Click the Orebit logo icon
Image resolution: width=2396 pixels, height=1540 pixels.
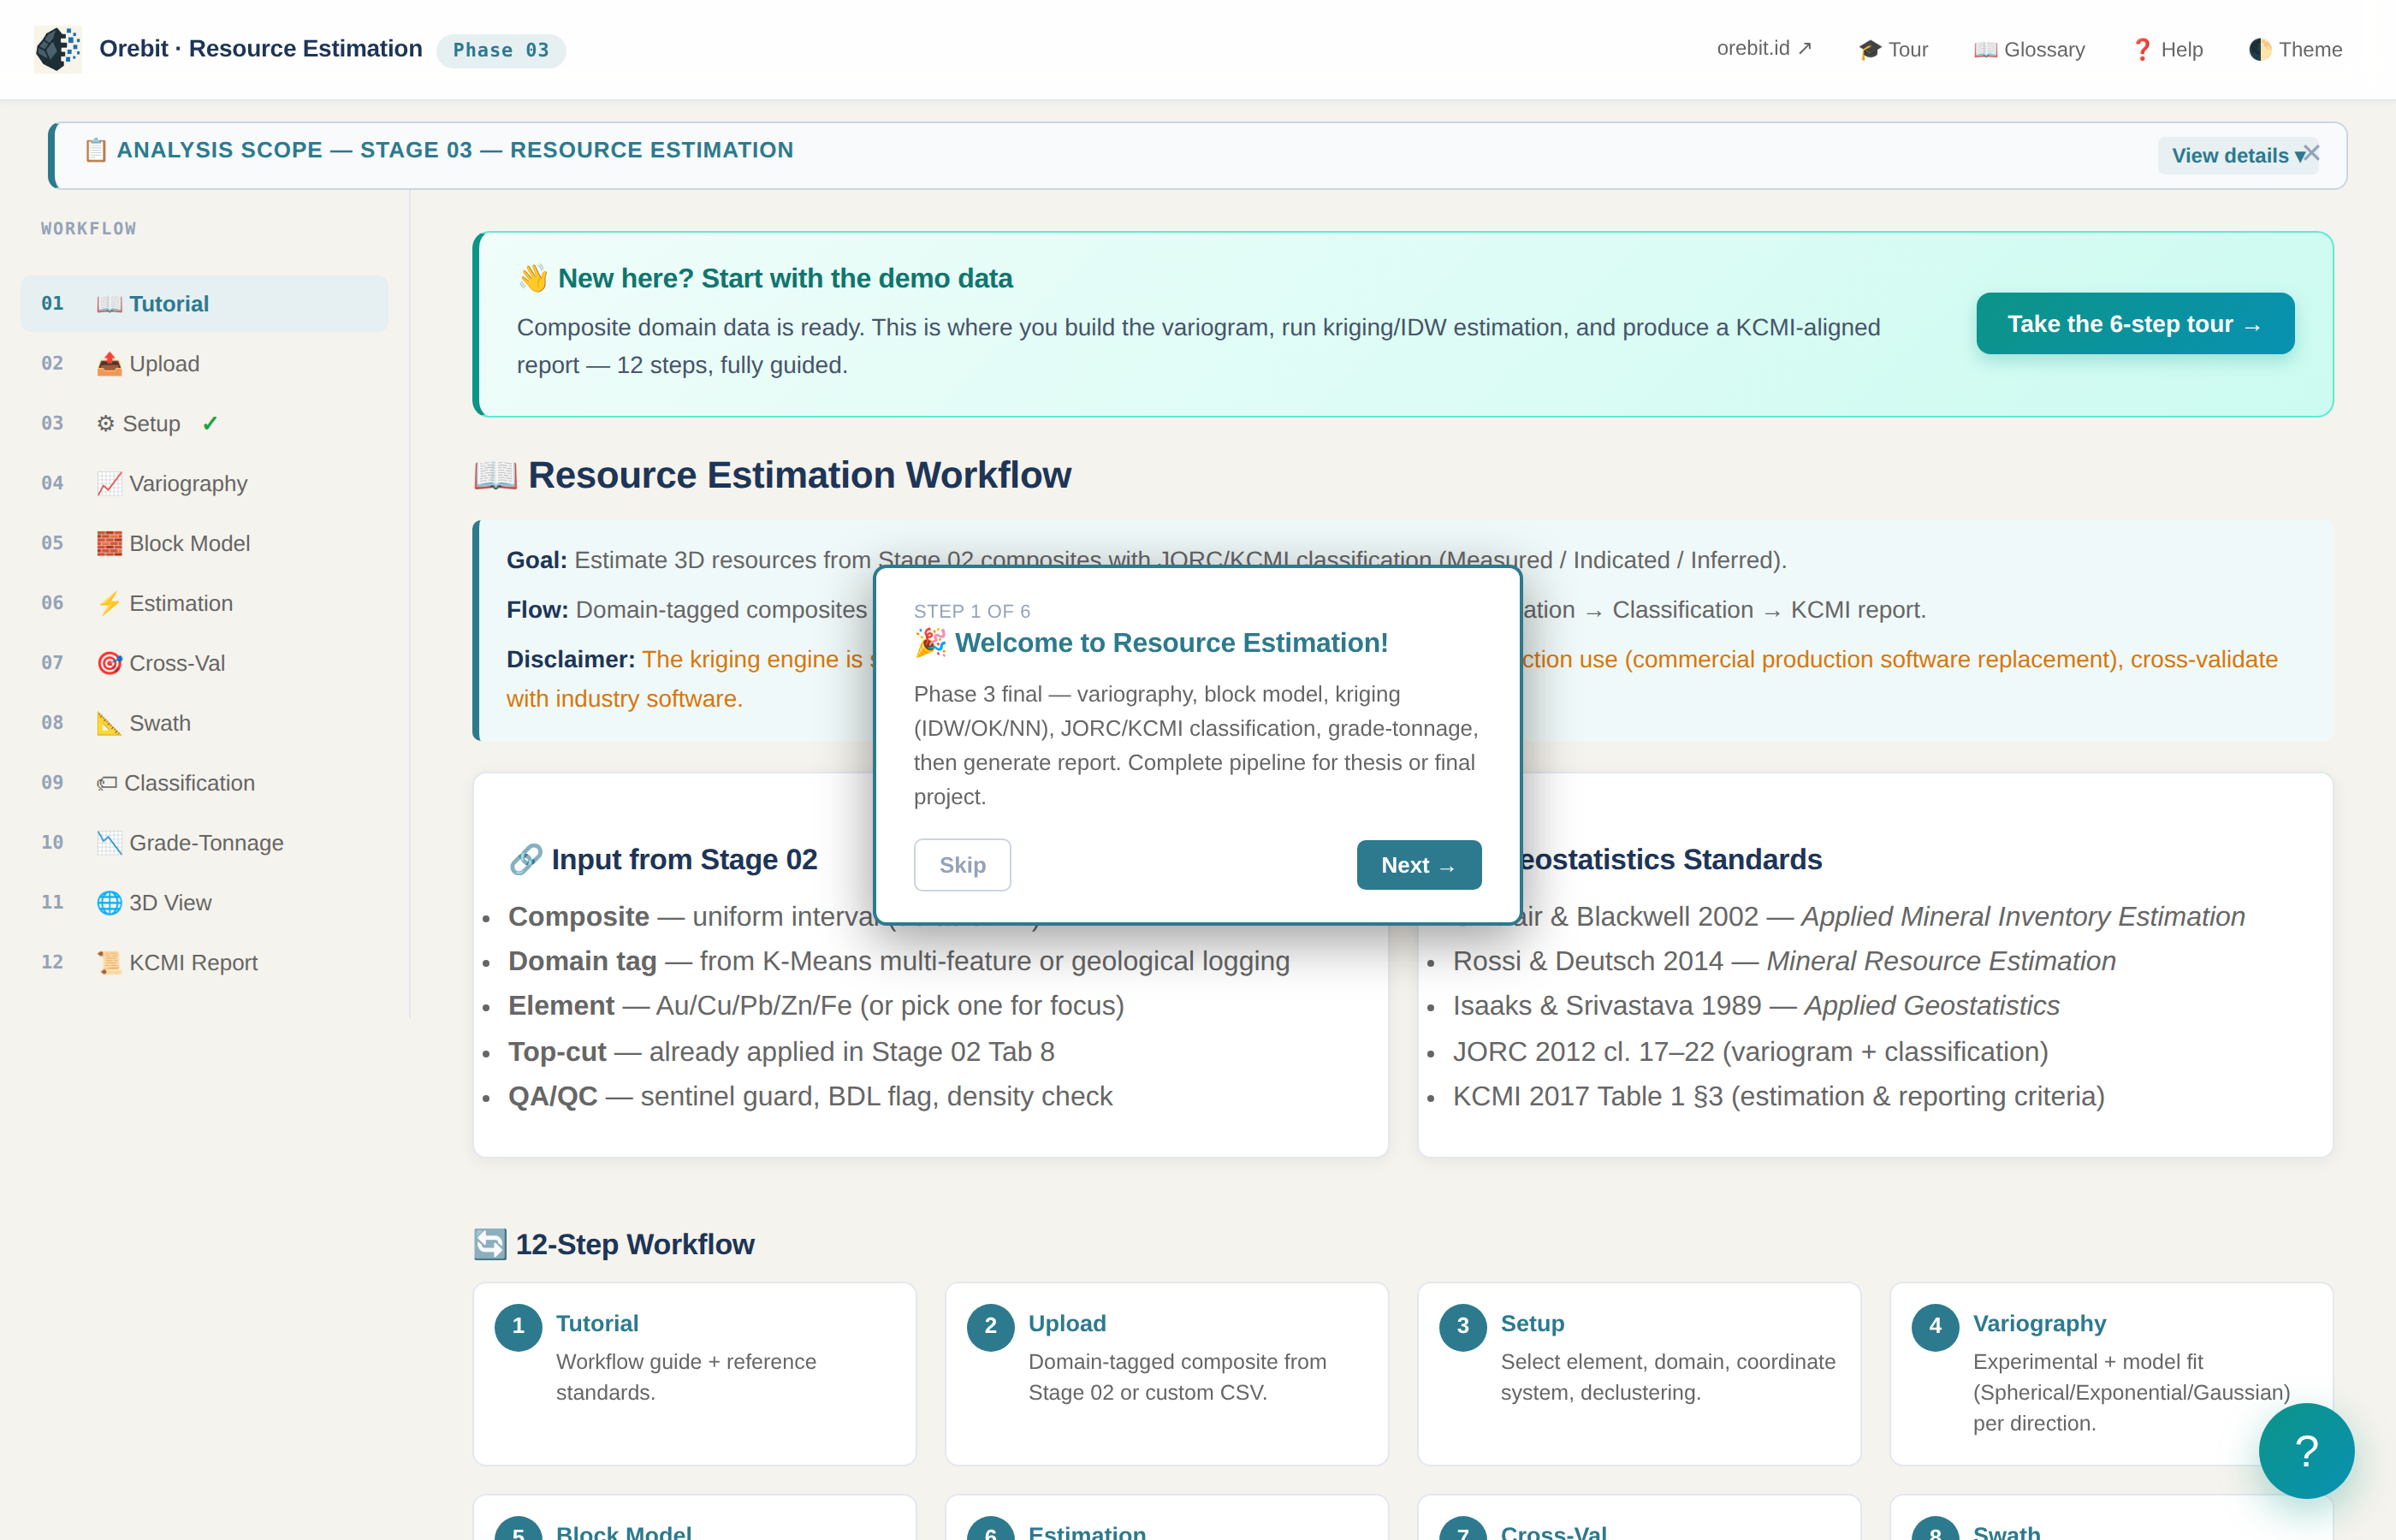click(58, 49)
